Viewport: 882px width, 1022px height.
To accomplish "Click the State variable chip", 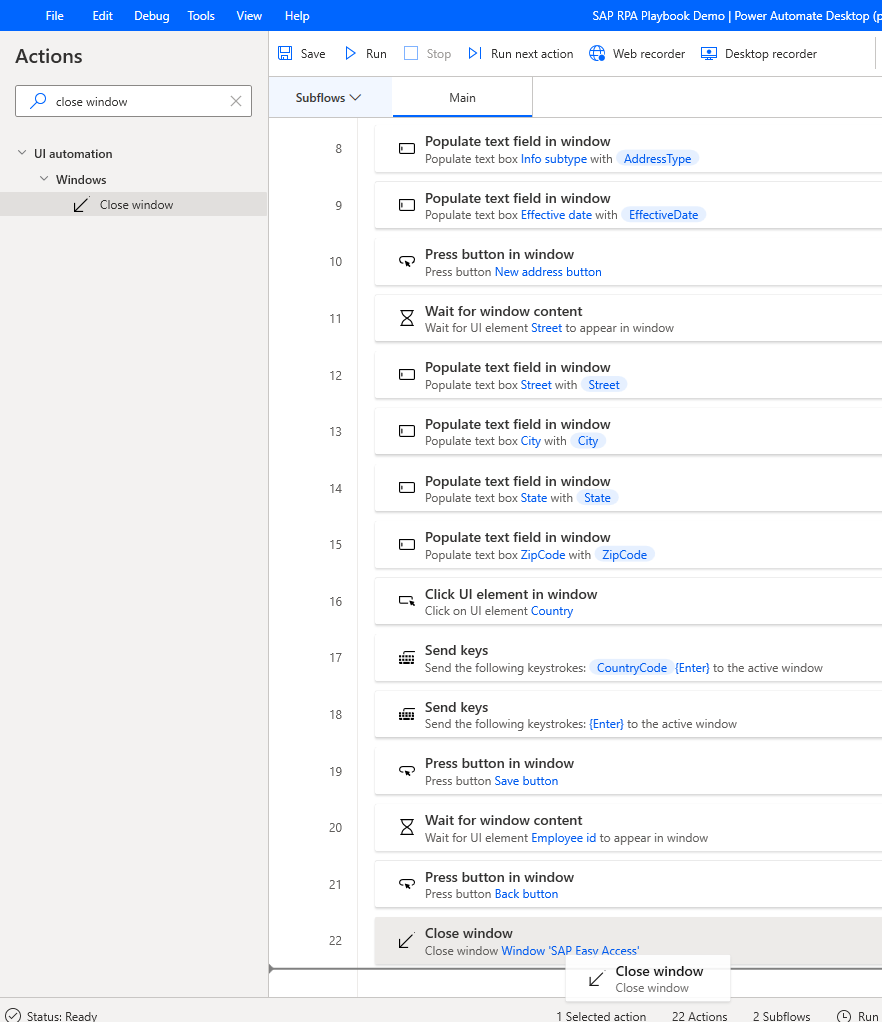I will pos(597,498).
